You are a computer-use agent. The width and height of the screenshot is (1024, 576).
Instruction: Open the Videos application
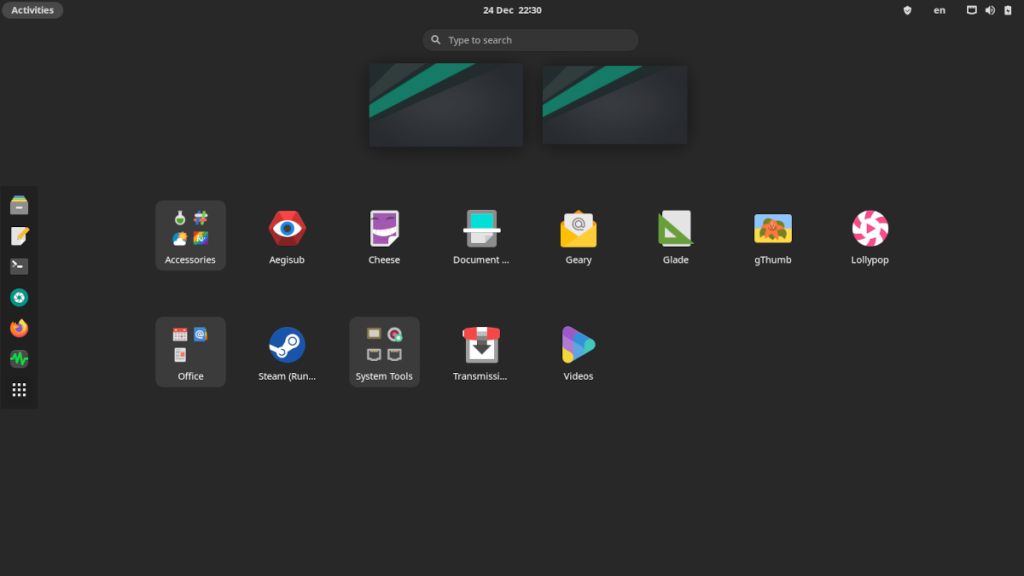tap(578, 344)
